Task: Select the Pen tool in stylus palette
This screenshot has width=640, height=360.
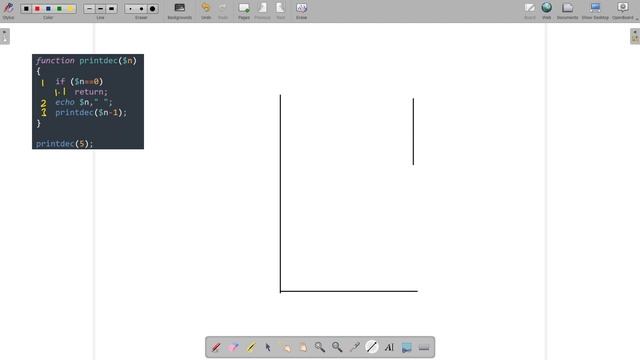Action: tap(216, 347)
